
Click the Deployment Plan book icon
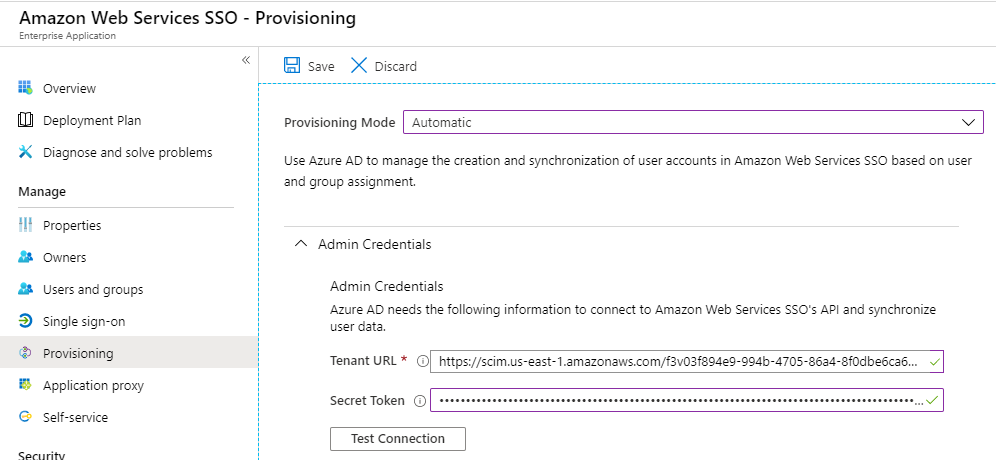point(26,120)
